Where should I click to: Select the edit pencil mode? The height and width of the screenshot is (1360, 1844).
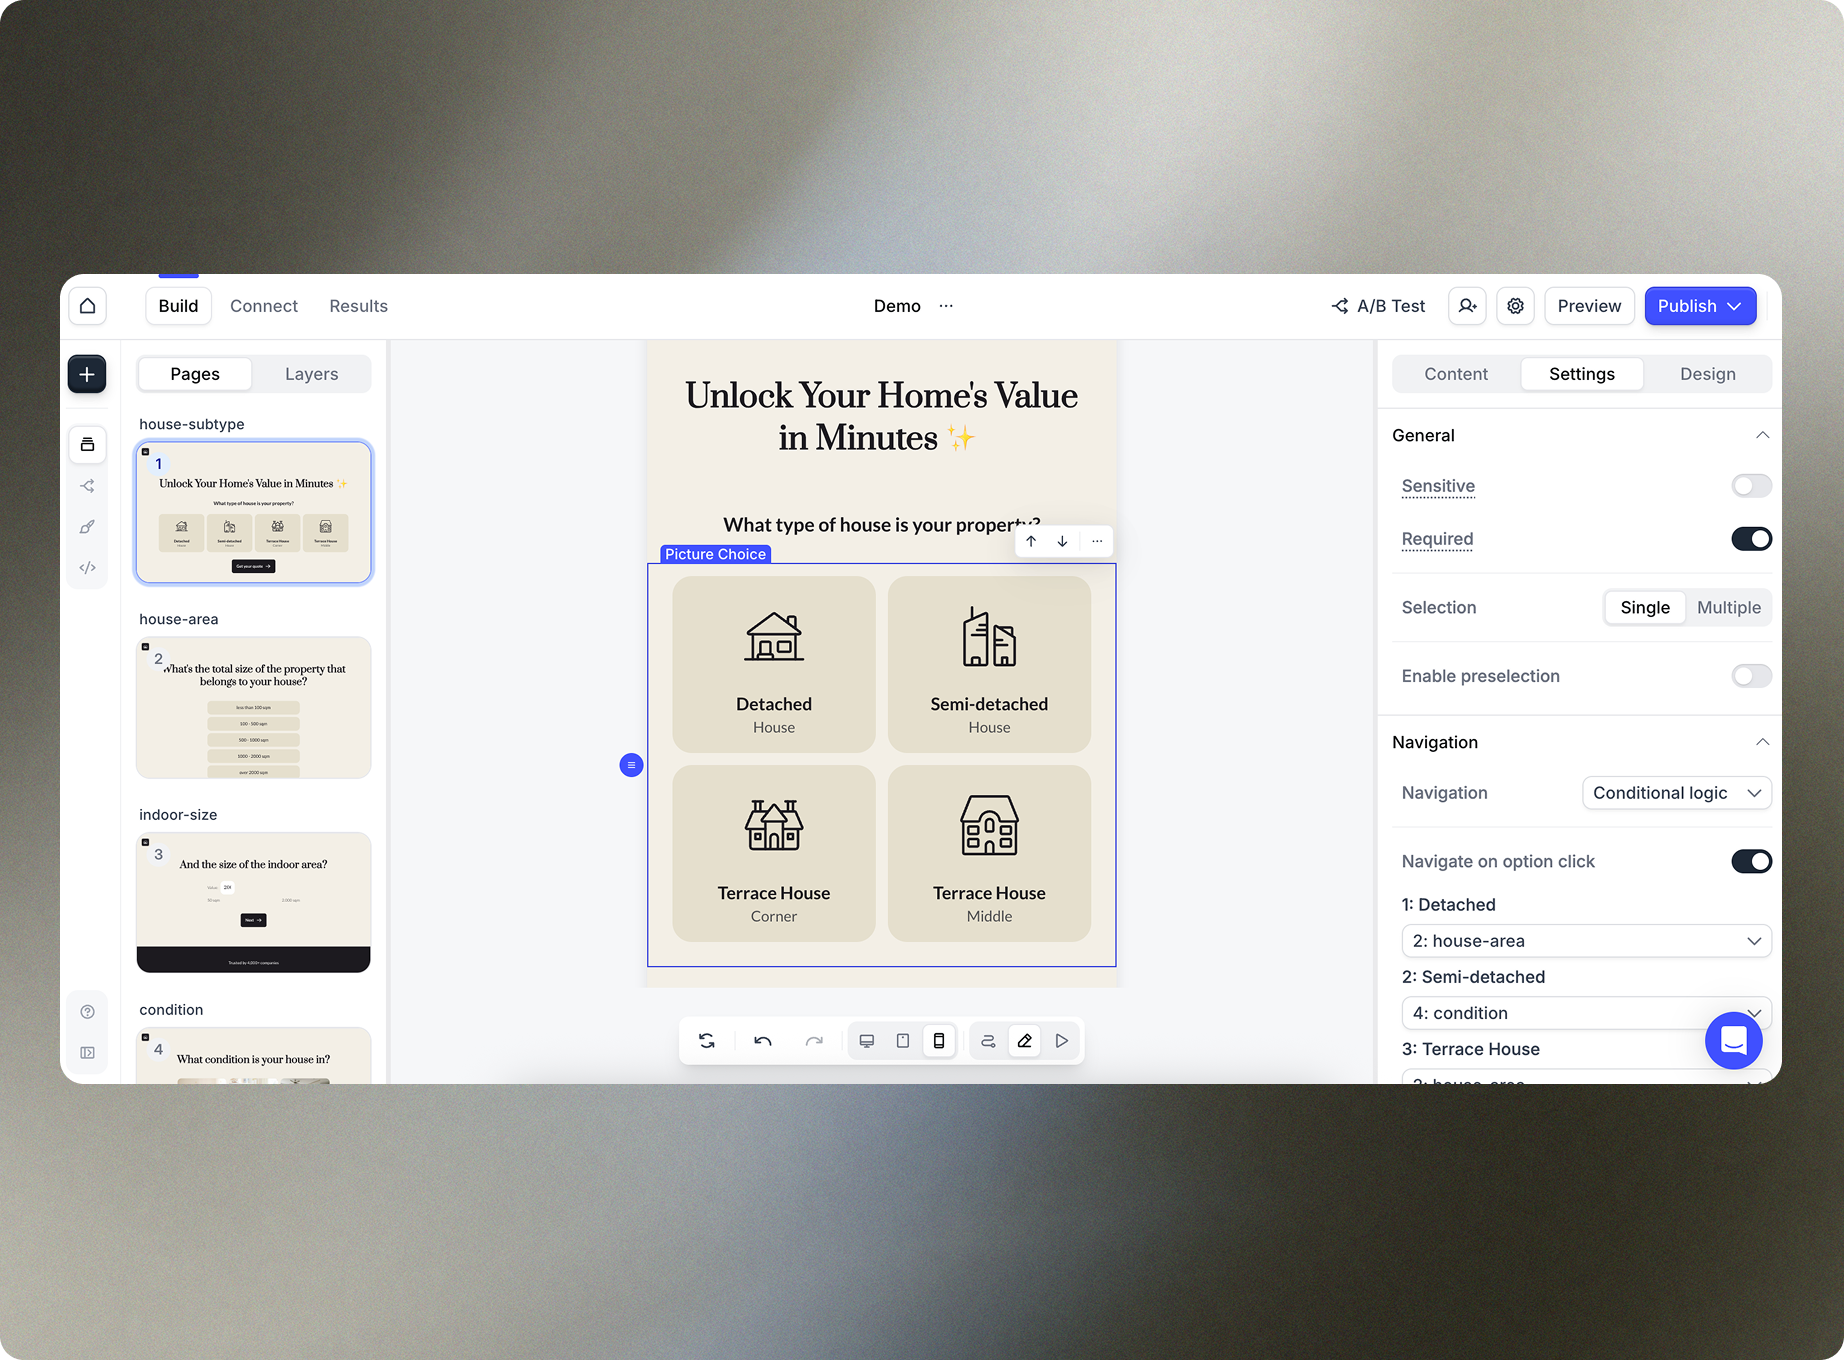coord(1025,1041)
